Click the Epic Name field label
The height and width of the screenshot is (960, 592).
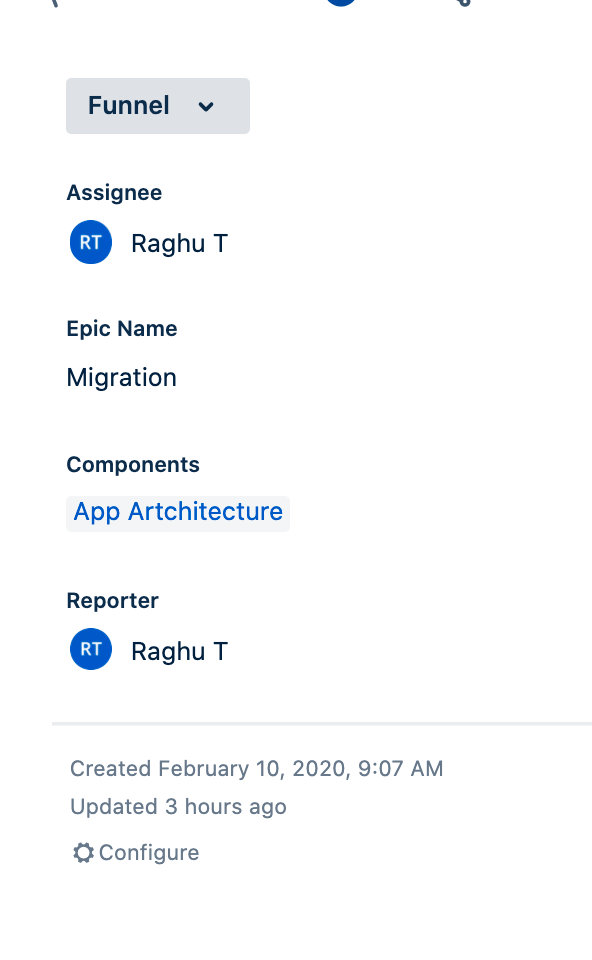122,329
